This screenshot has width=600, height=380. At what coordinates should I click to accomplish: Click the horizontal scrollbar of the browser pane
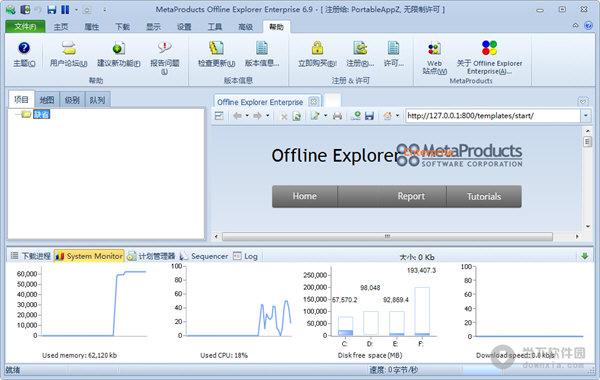[387, 236]
